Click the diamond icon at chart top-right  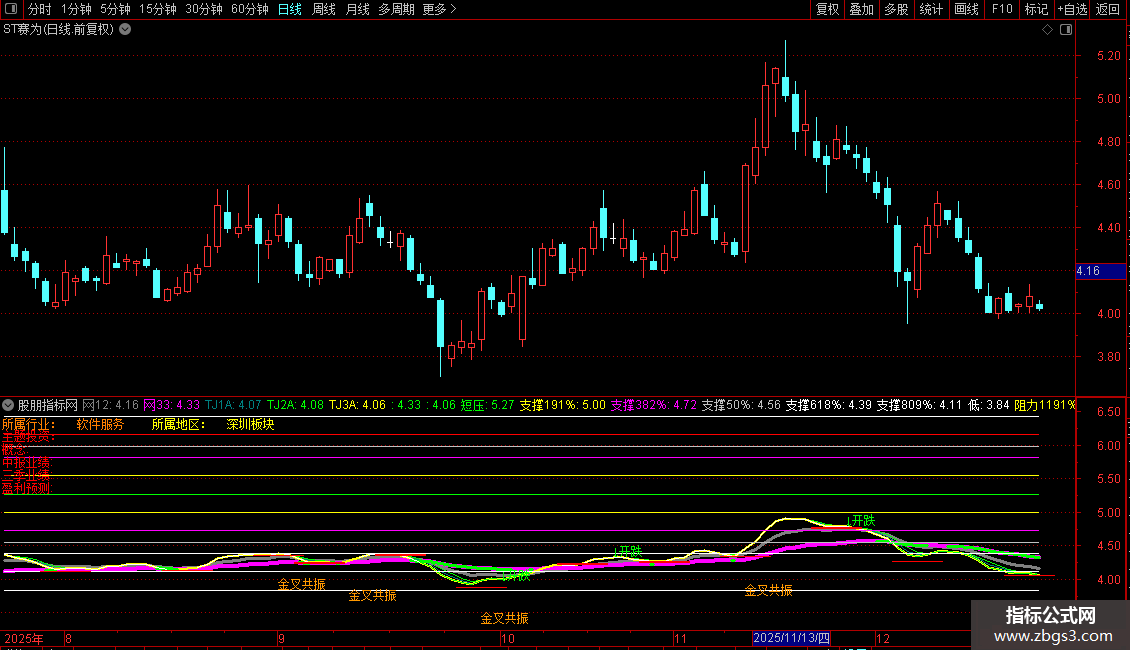click(1047, 29)
